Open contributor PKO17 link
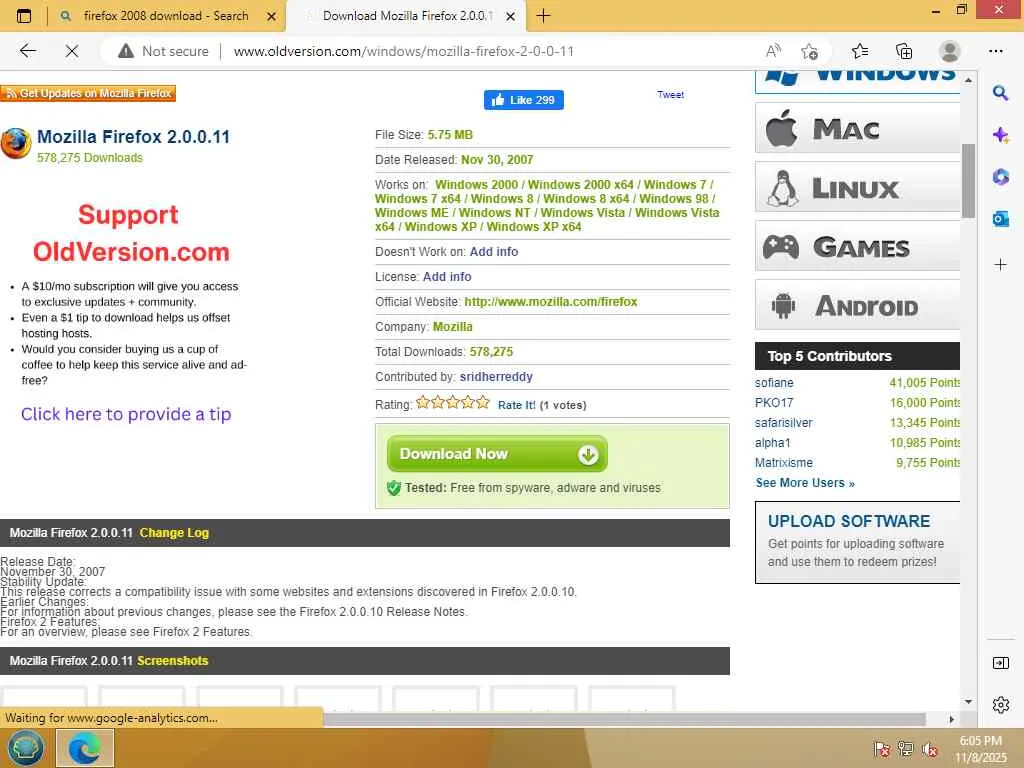 pyautogui.click(x=774, y=402)
